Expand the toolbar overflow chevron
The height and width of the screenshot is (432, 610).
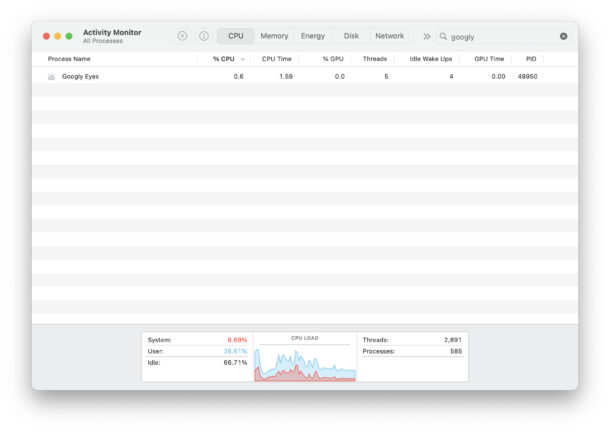pyautogui.click(x=427, y=36)
